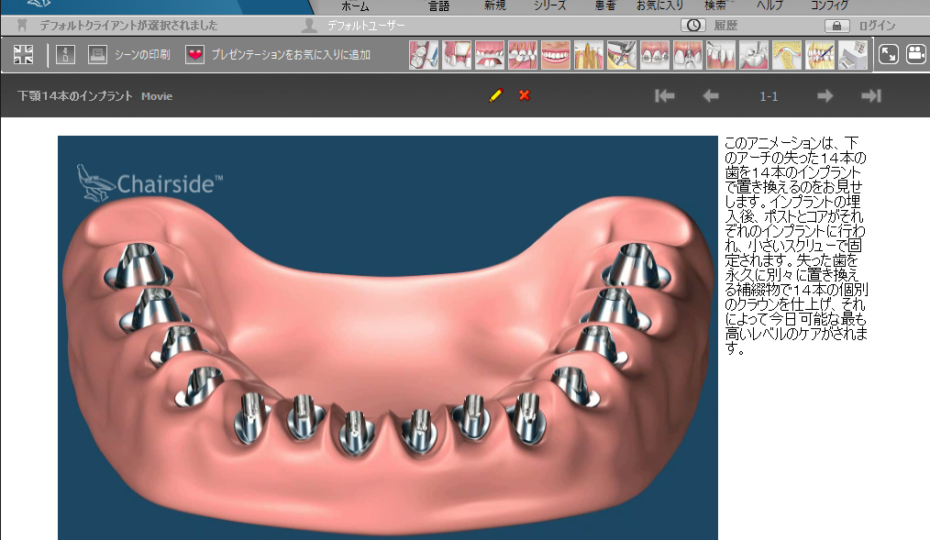The width and height of the screenshot is (930, 540).
Task: Jump to the first slide arrow
Action: tap(665, 96)
